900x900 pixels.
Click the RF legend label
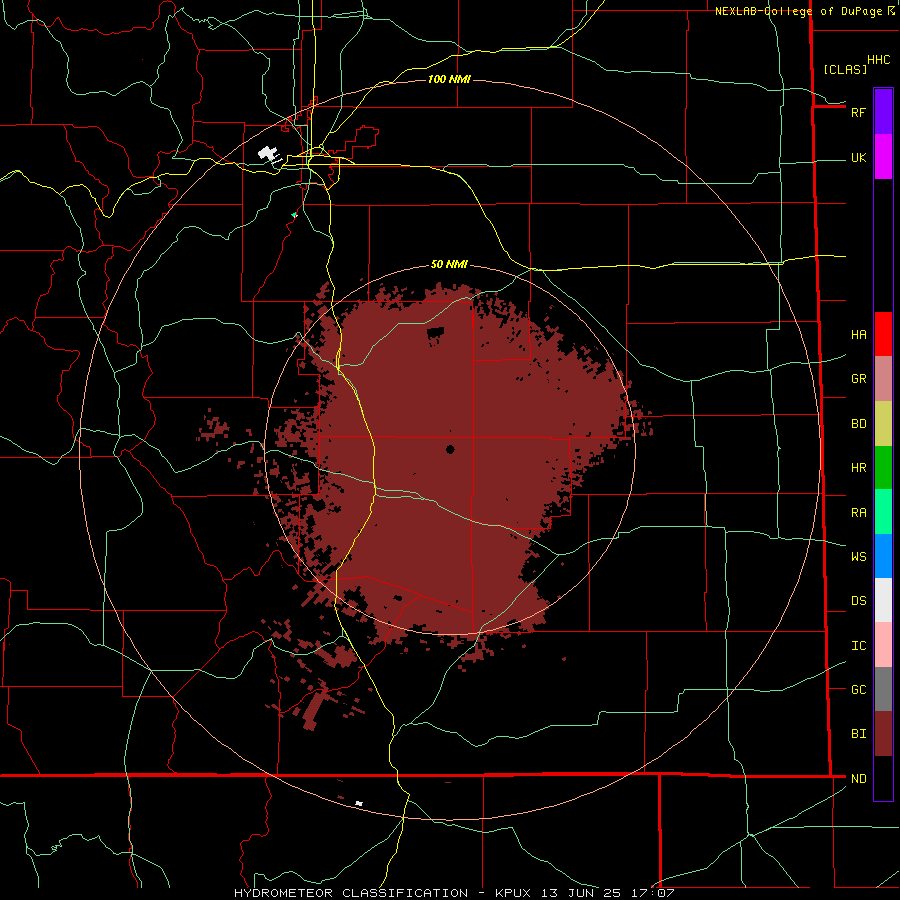858,112
